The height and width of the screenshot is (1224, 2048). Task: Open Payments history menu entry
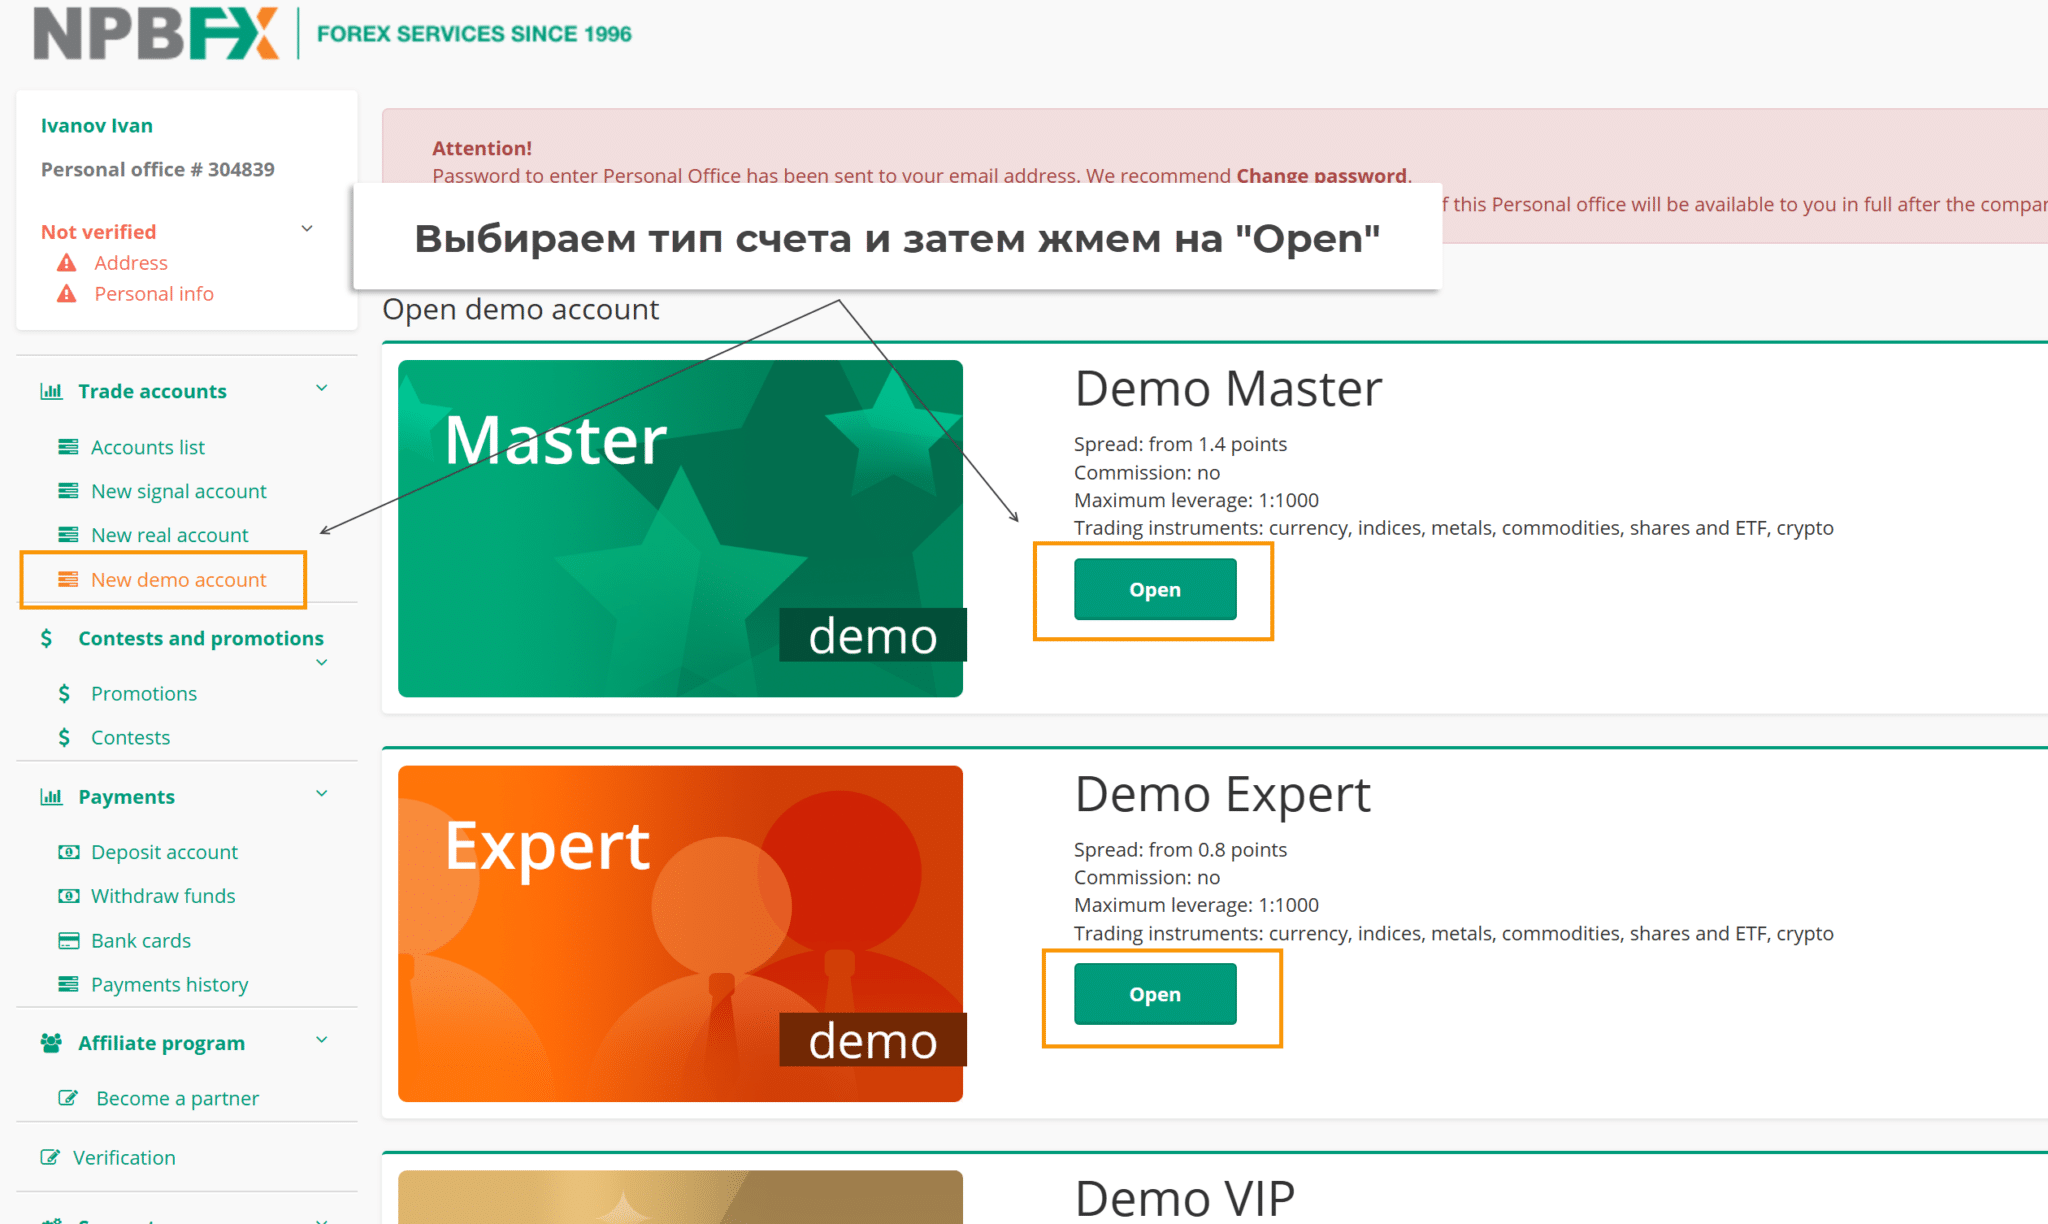pos(169,984)
